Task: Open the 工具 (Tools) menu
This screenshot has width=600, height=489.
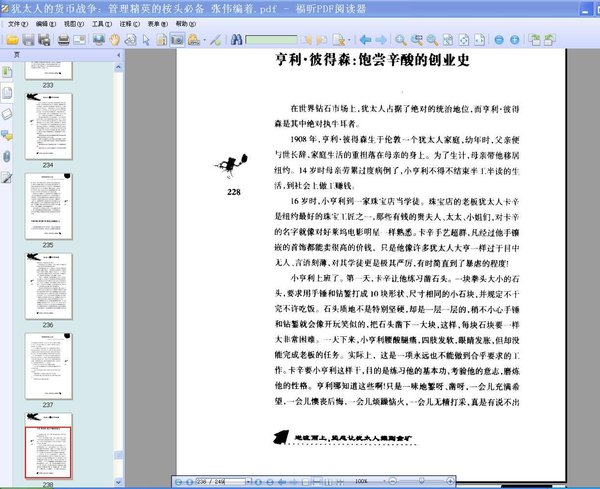Action: coord(101,21)
